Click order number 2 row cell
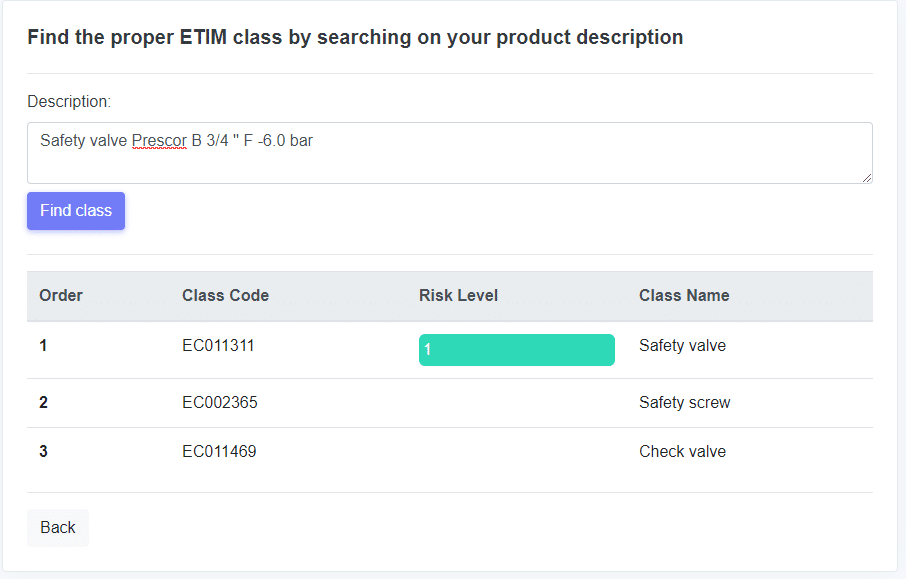 (43, 402)
